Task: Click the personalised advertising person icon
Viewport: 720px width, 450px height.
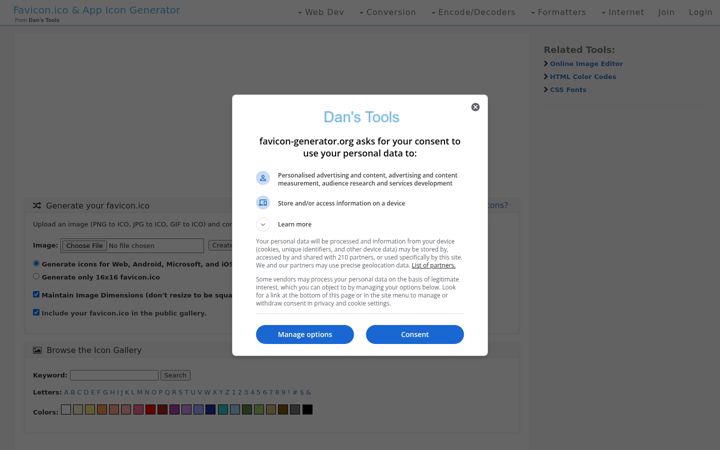Action: tap(263, 178)
